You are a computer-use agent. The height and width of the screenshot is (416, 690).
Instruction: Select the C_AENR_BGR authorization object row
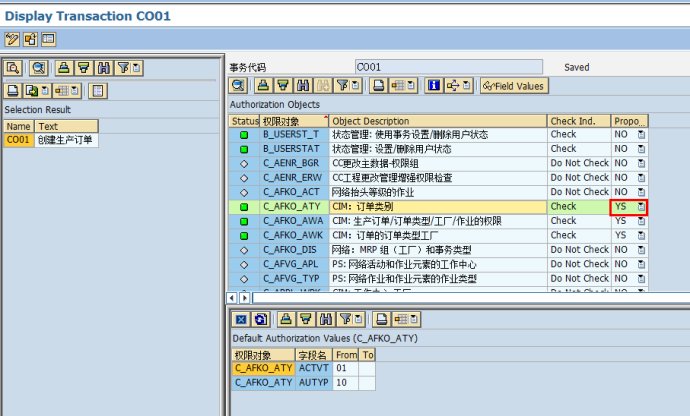click(x=294, y=163)
